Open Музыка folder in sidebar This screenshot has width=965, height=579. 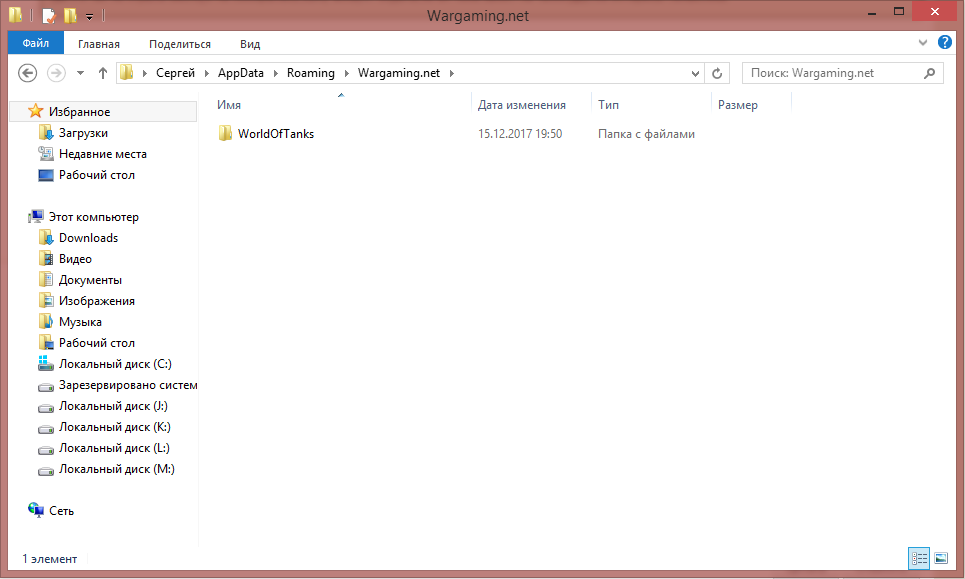click(x=80, y=322)
